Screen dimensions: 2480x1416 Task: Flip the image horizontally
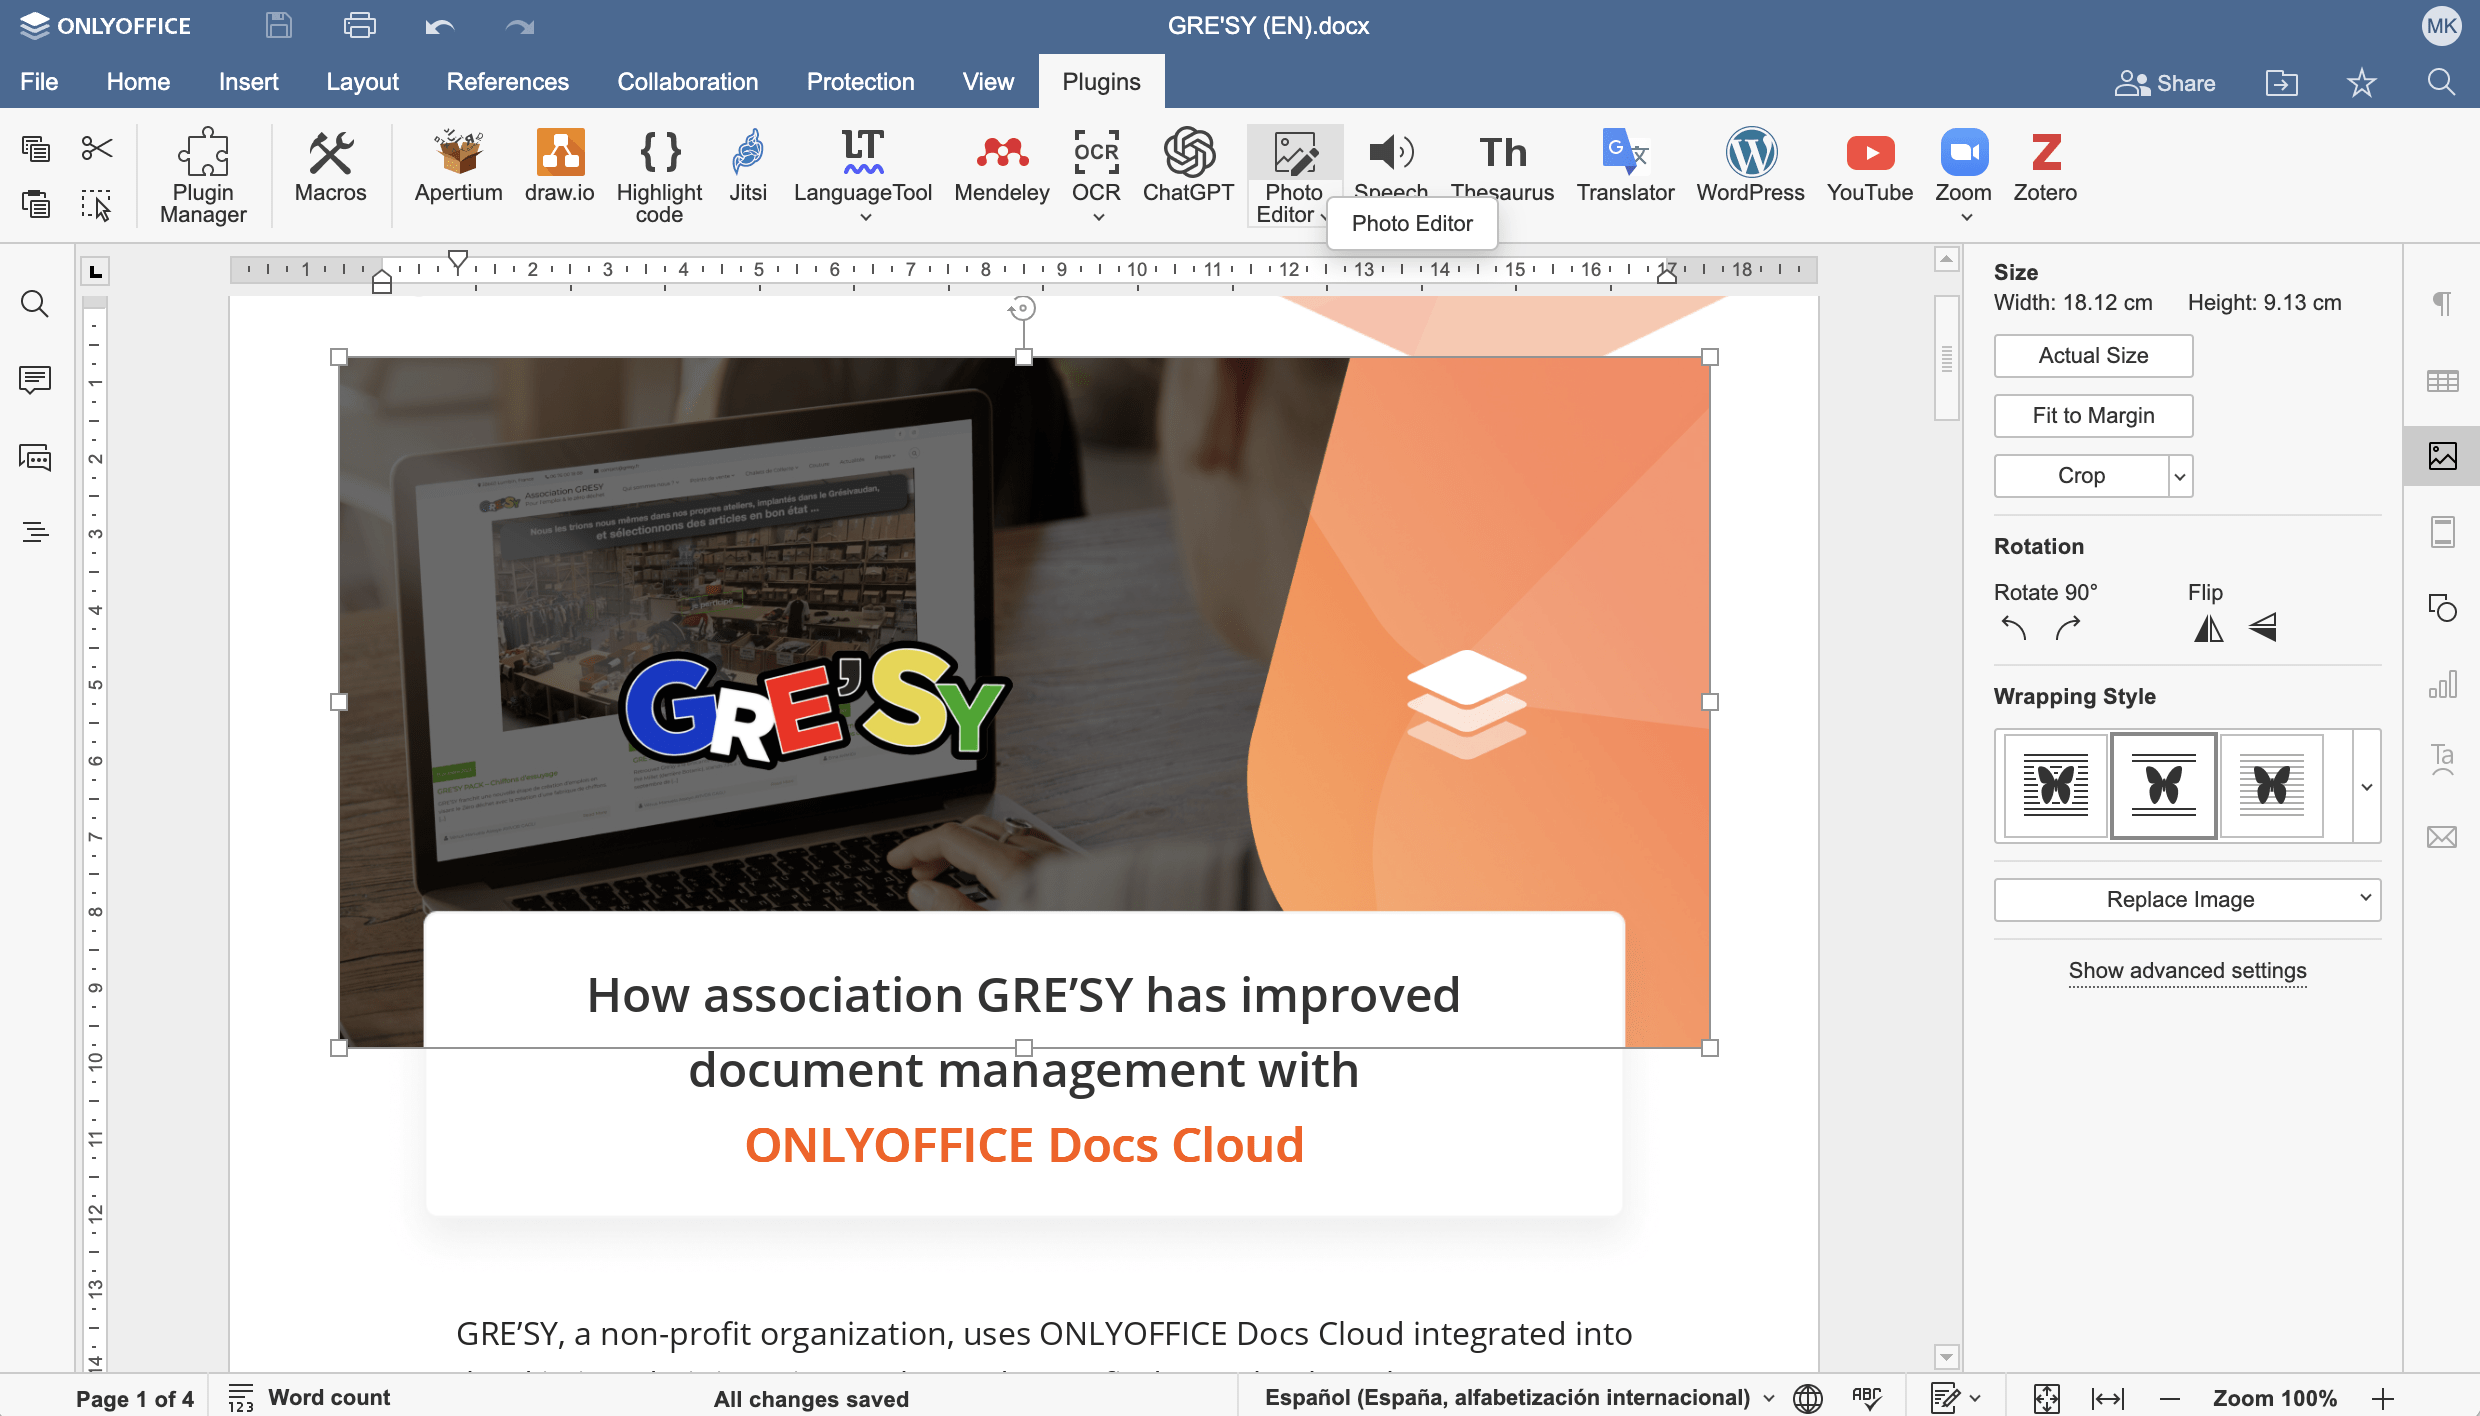pyautogui.click(x=2208, y=629)
